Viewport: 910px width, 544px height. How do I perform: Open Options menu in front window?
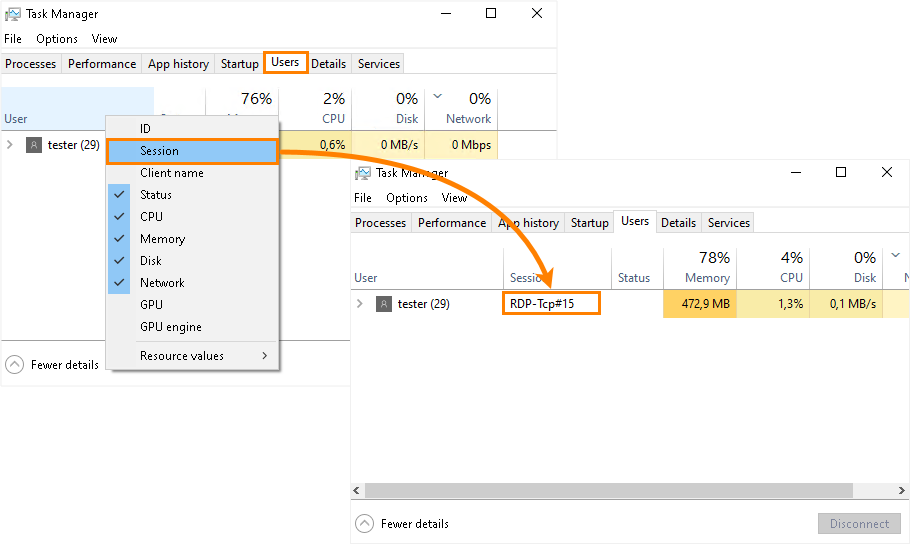[x=407, y=198]
